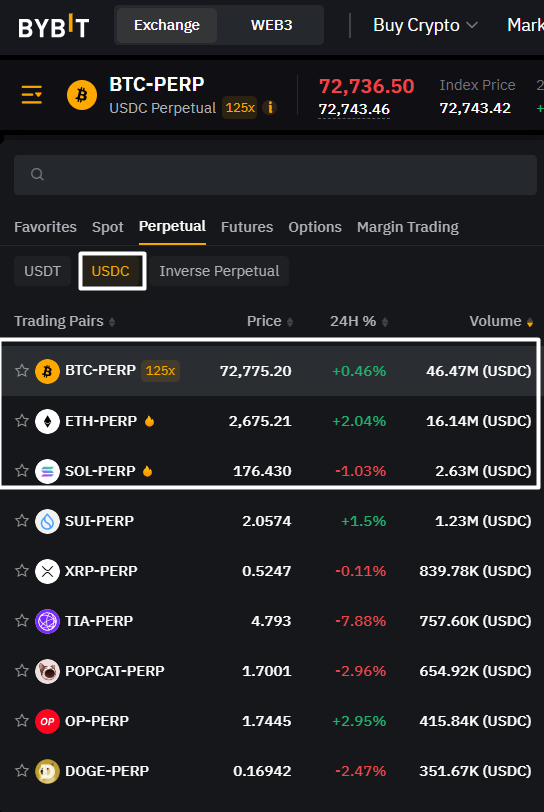Switch to WEB3 mode

(271, 25)
